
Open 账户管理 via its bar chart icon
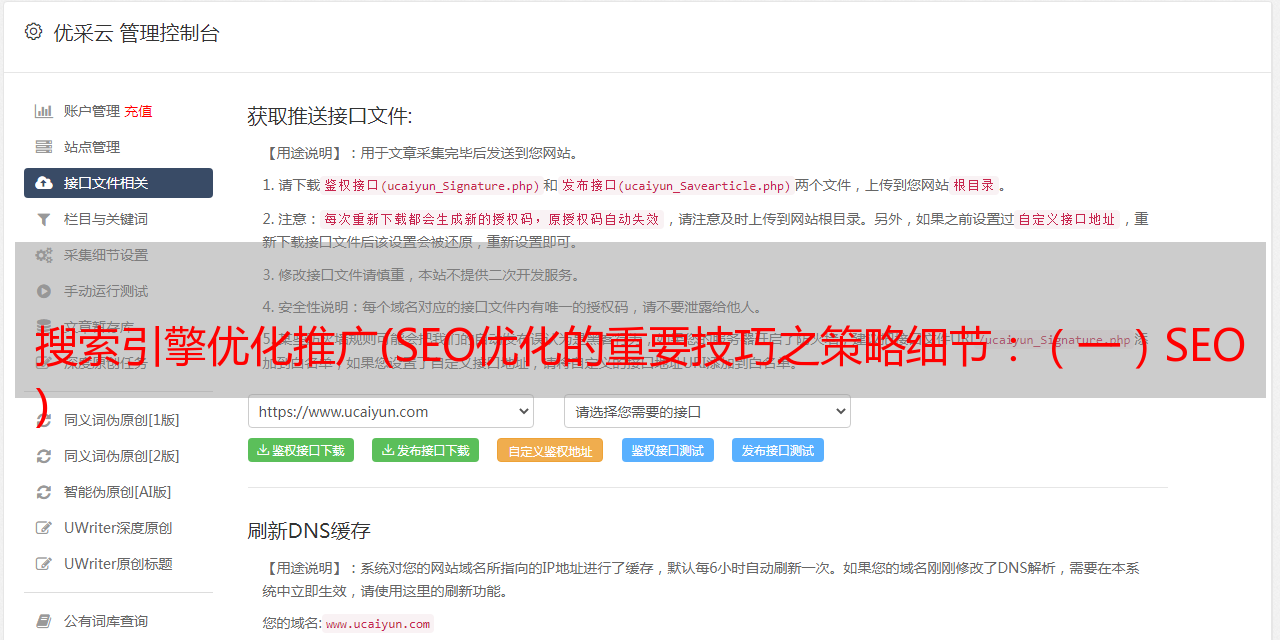(43, 111)
